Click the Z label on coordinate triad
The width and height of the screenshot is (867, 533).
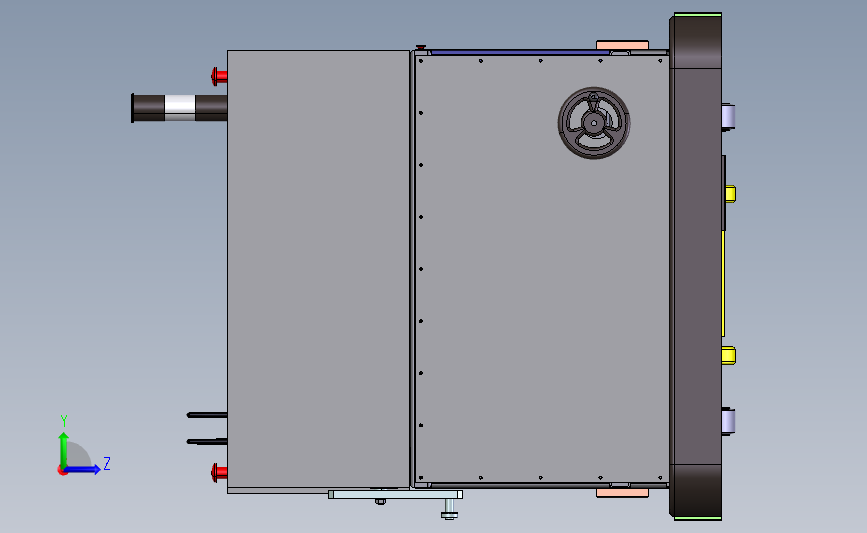(x=107, y=463)
